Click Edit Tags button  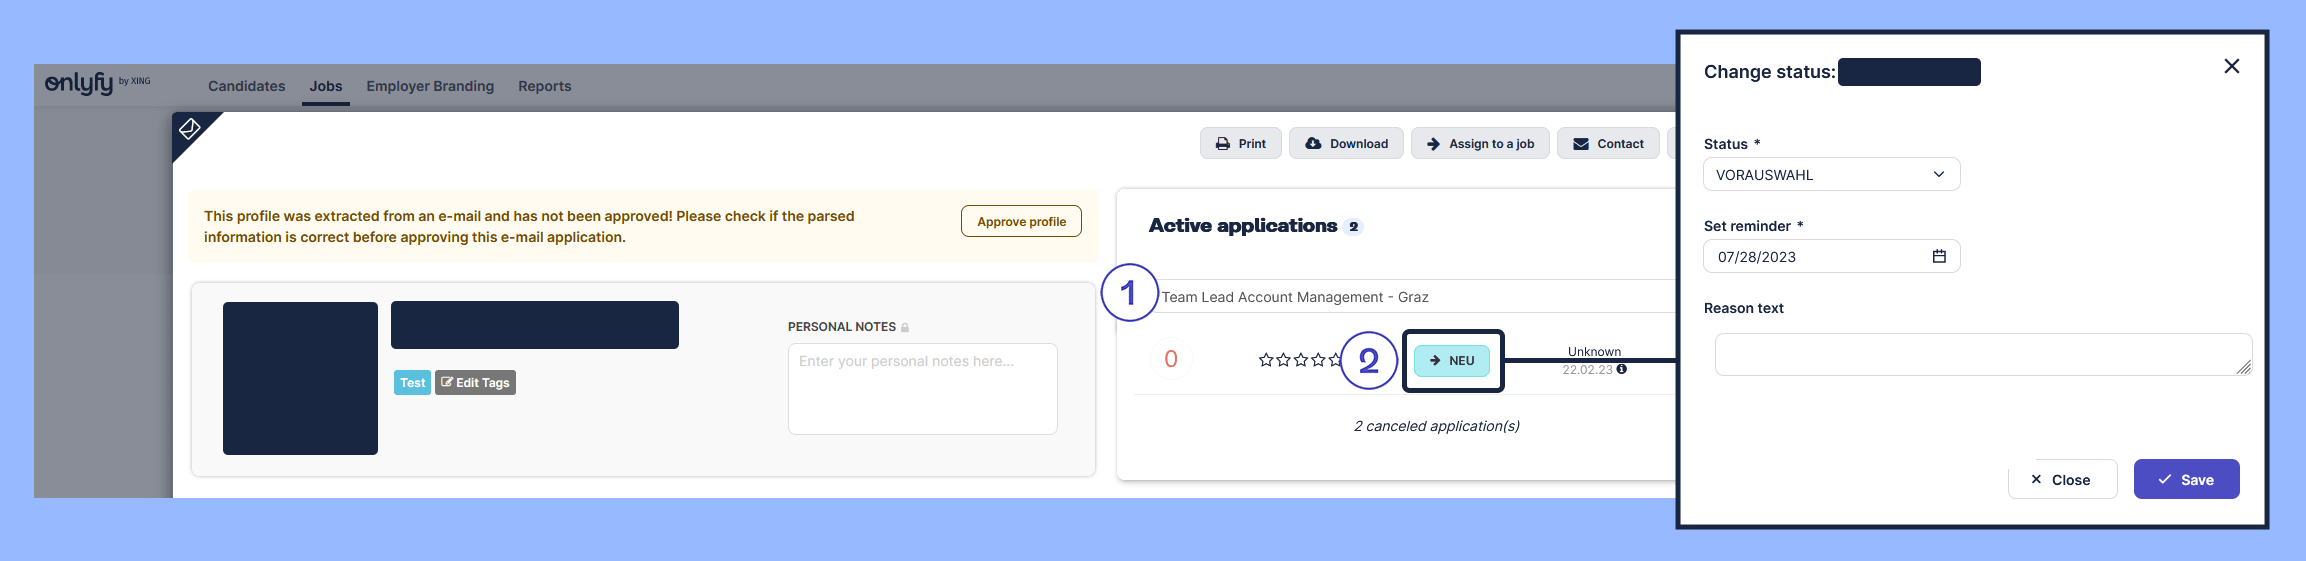coord(475,383)
